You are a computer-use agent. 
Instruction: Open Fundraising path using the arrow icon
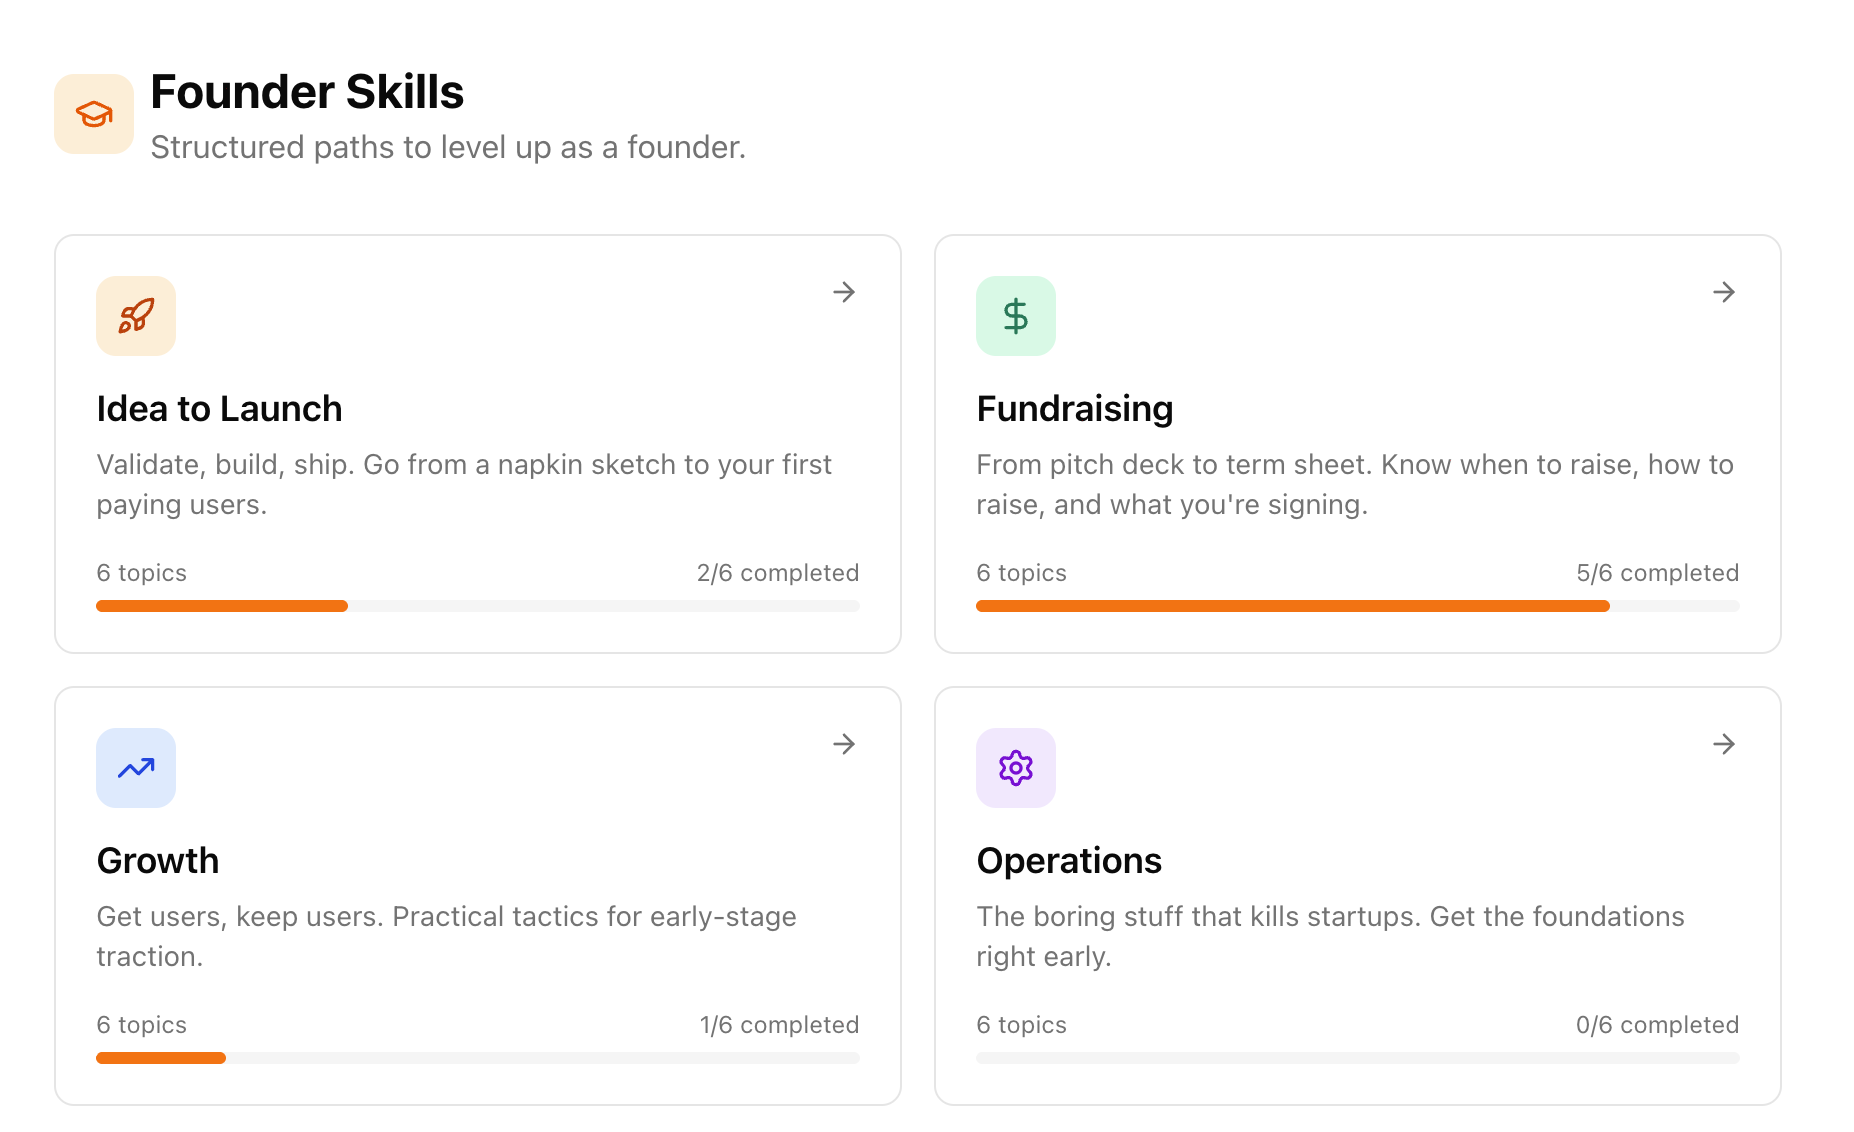(1723, 292)
